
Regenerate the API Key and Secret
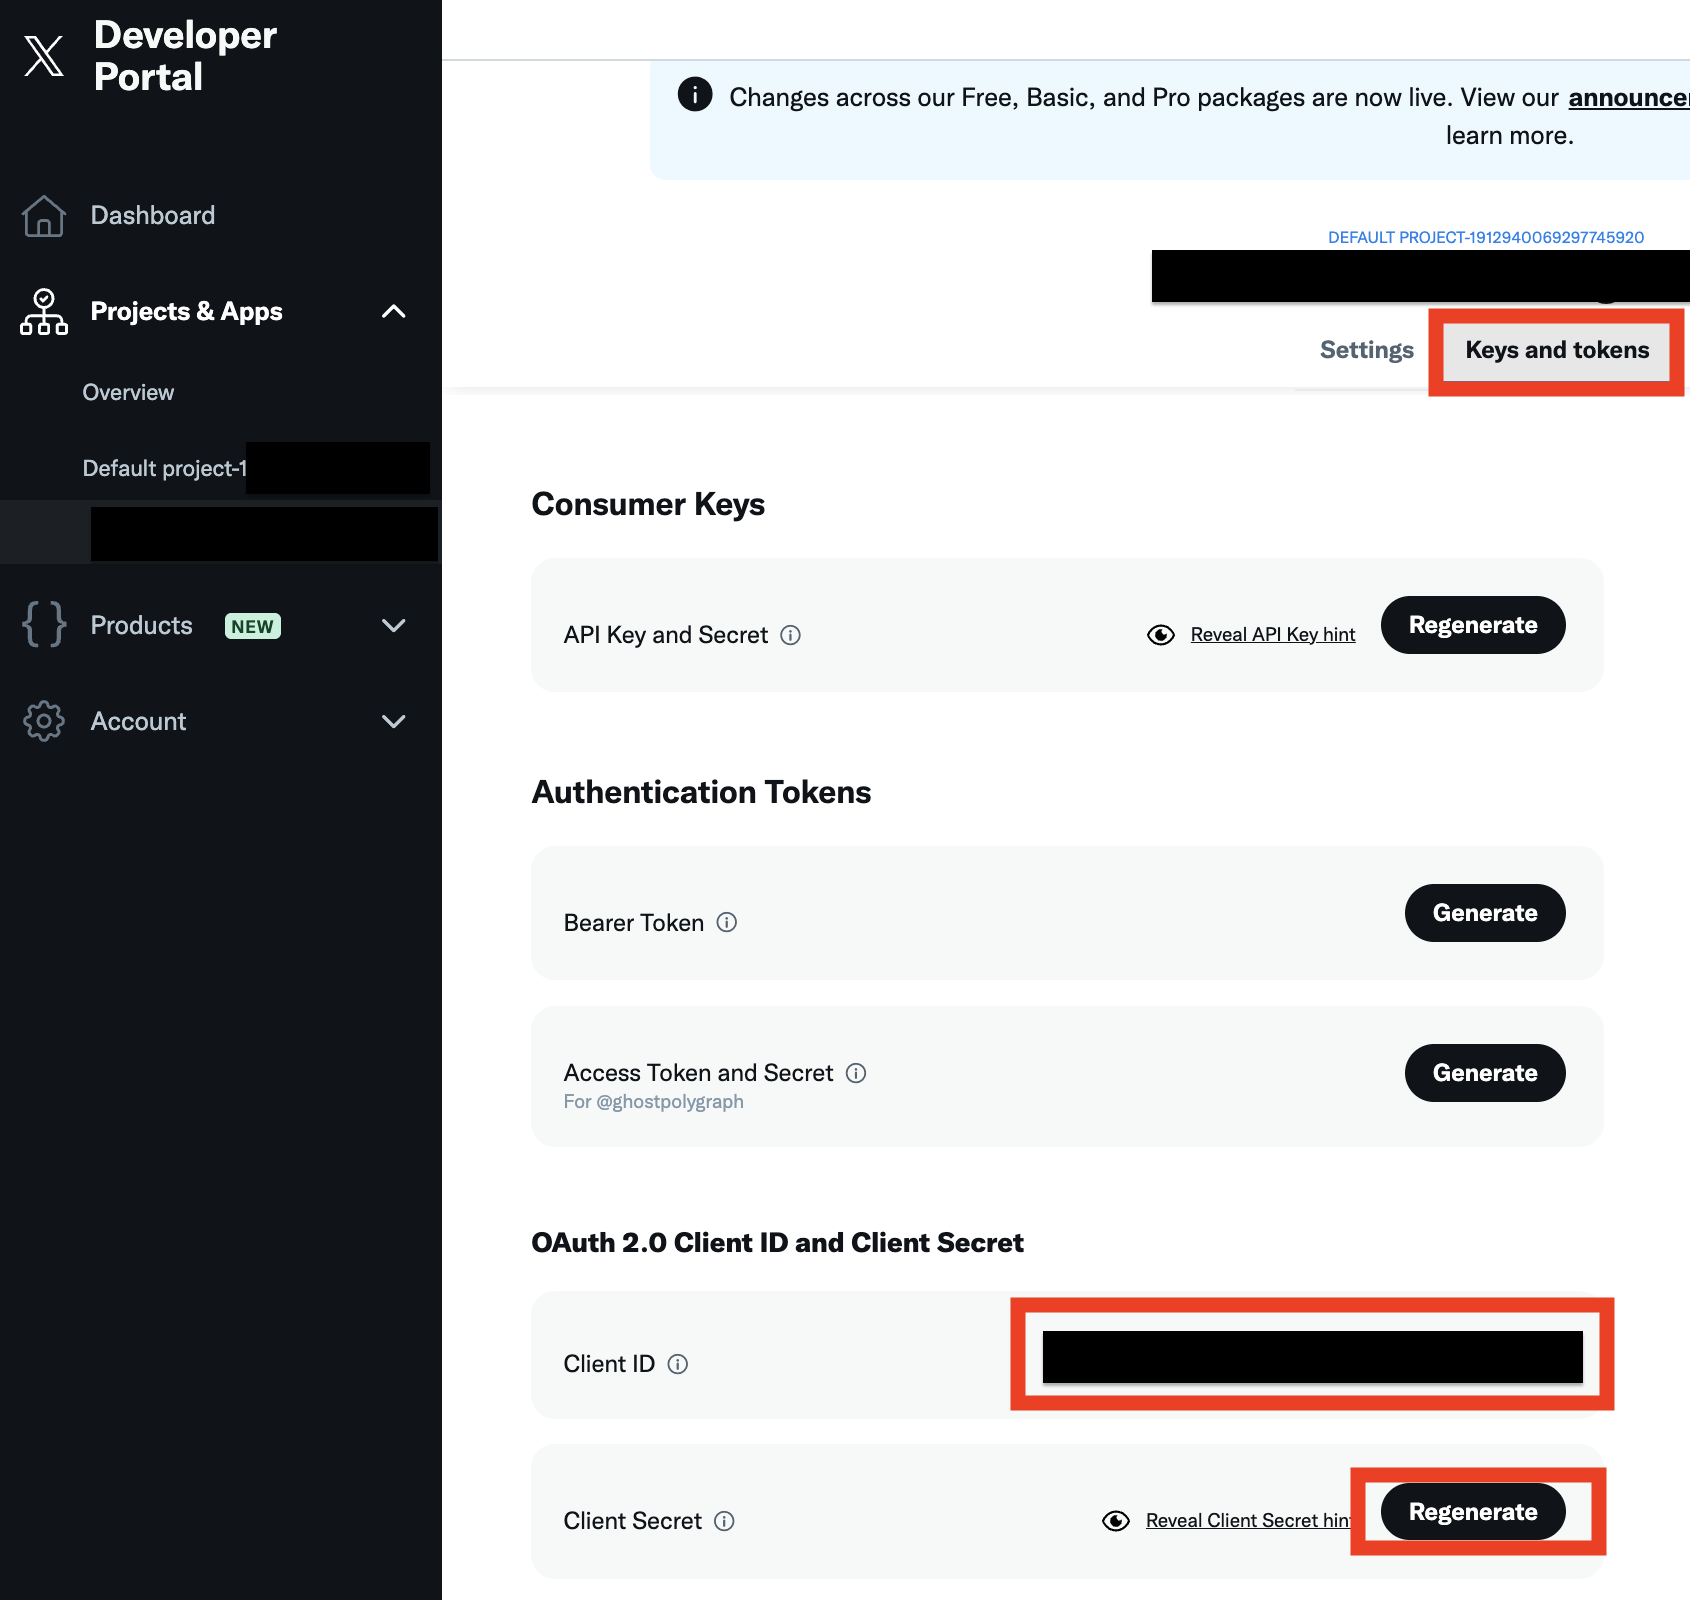(1473, 625)
